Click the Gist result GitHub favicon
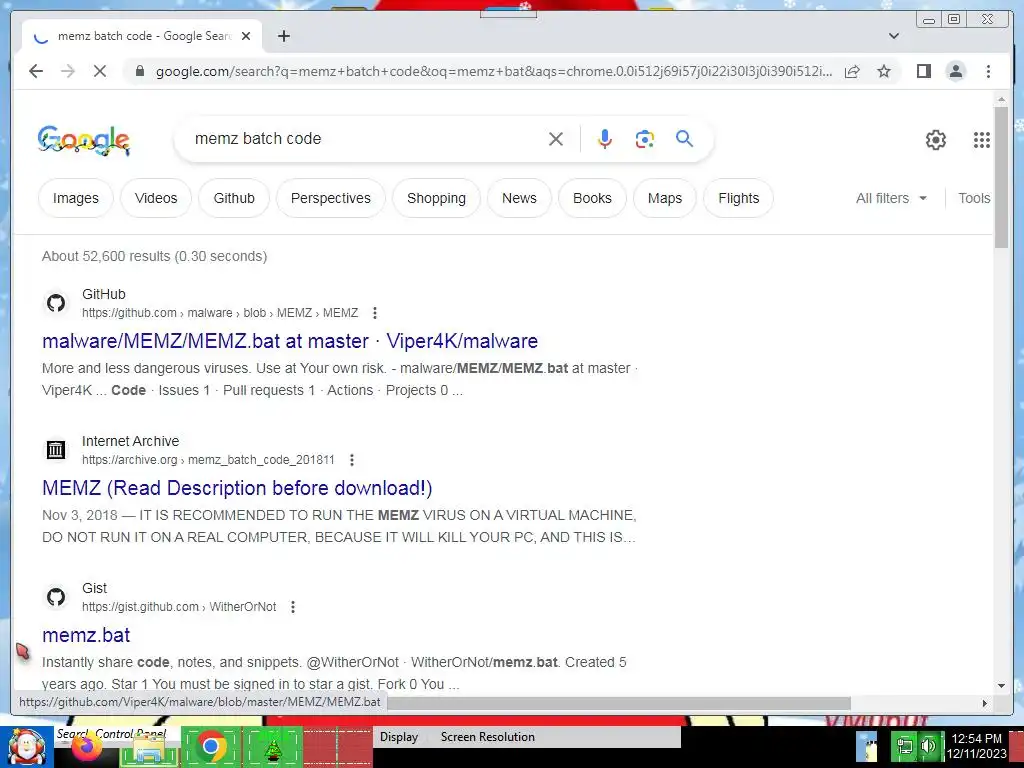Viewport: 1024px width, 768px height. point(56,597)
